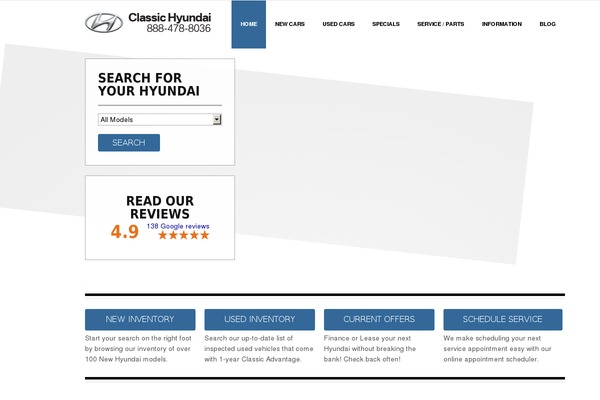600x400 pixels.
Task: Click the Used Inventory button
Action: tap(259, 319)
